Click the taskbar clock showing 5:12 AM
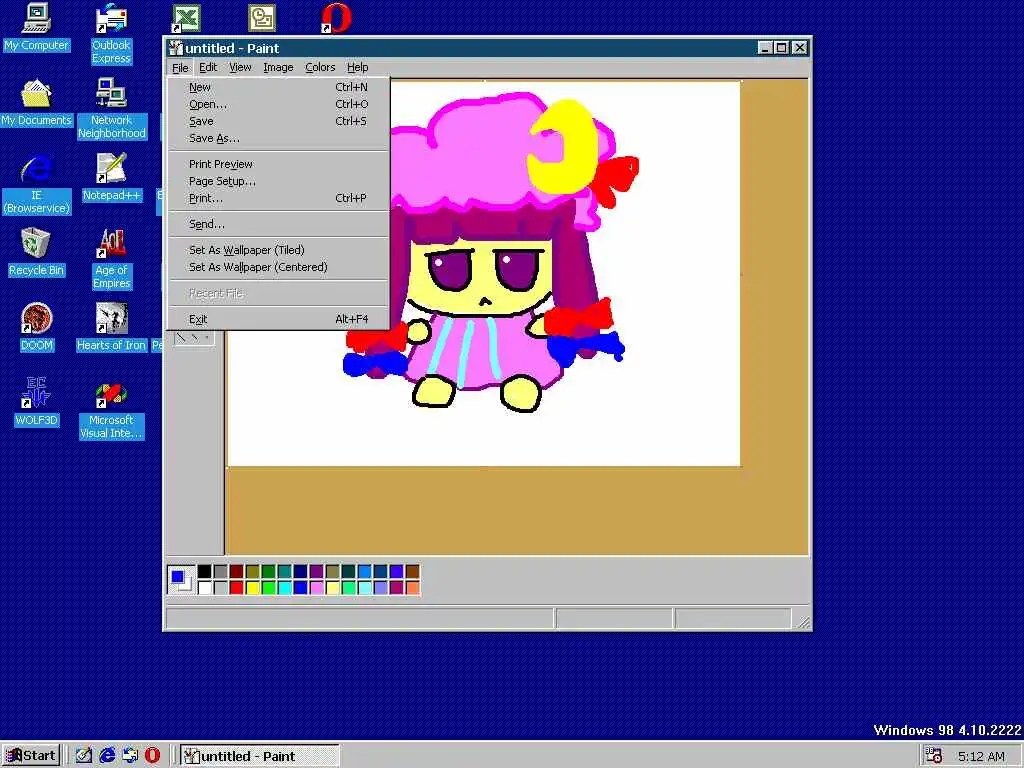Screen dimensions: 1024x768 pos(981,756)
